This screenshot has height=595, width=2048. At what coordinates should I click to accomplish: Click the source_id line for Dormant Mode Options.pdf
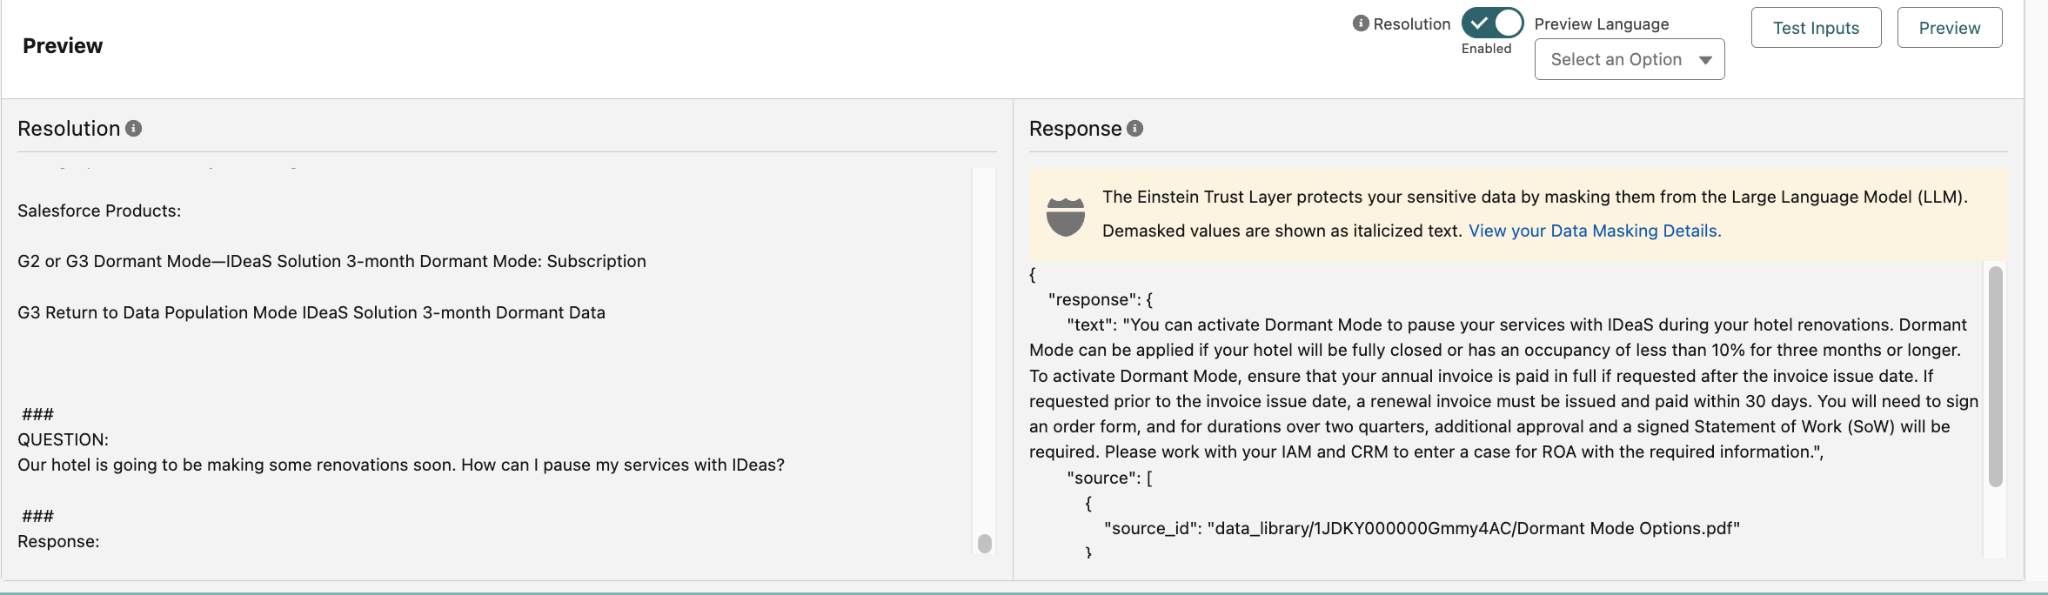pyautogui.click(x=1421, y=528)
